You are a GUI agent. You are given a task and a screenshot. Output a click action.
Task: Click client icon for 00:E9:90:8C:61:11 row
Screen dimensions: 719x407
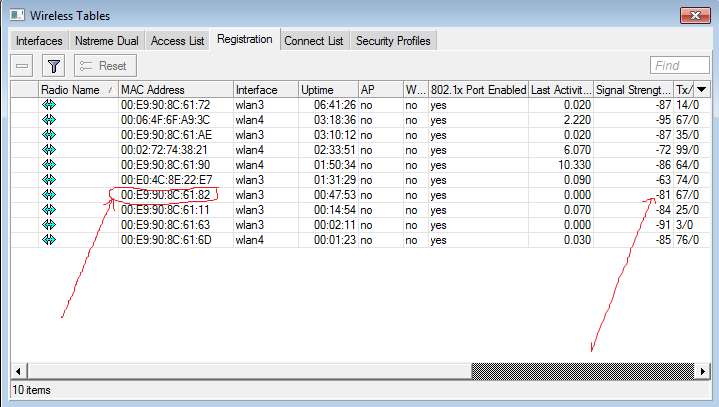click(49, 210)
